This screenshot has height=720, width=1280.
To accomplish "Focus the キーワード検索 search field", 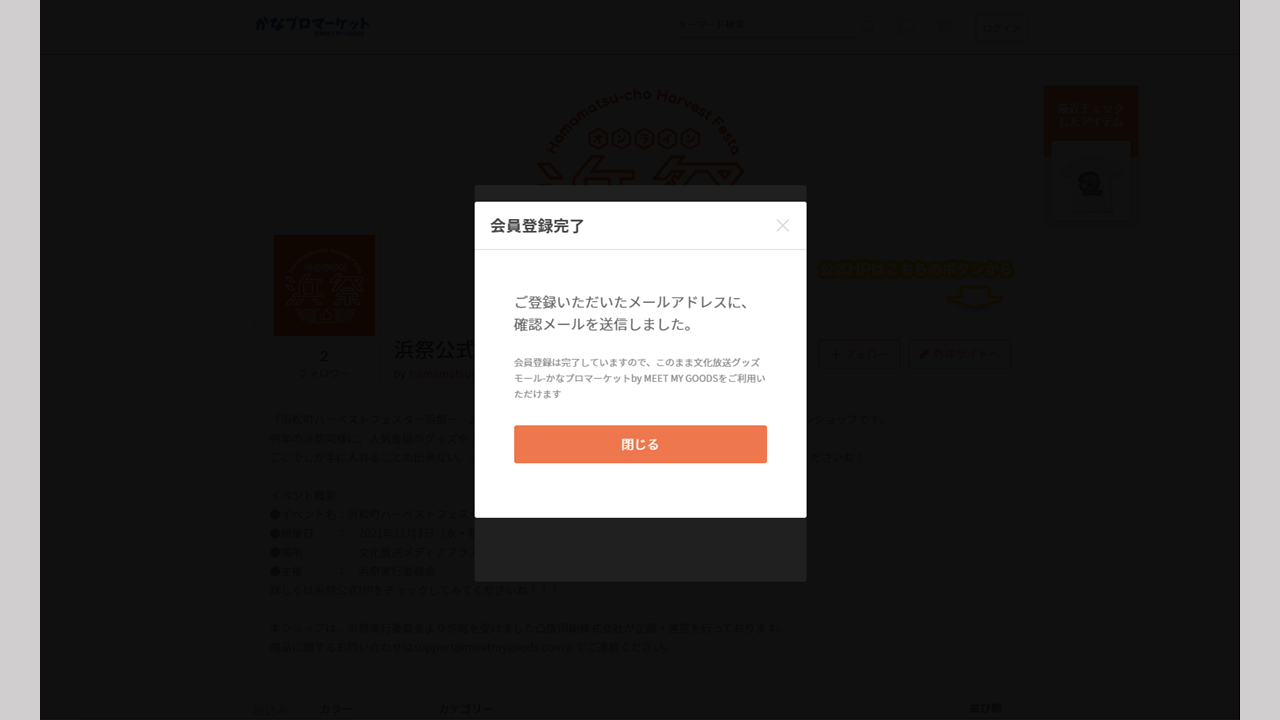I will click(x=765, y=25).
